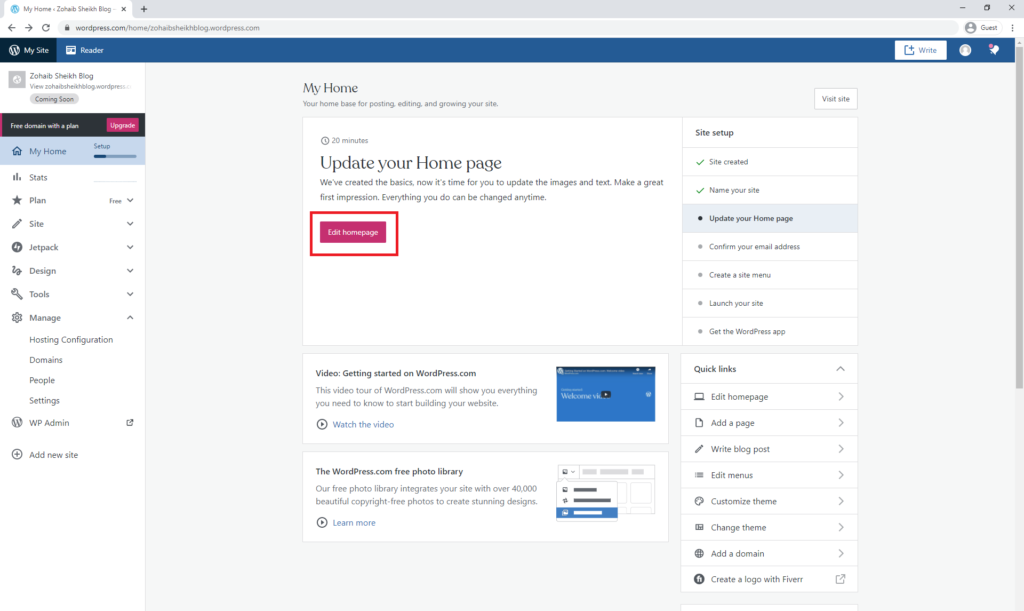Expand the Plan menu chevron
The width and height of the screenshot is (1024, 611).
point(130,200)
